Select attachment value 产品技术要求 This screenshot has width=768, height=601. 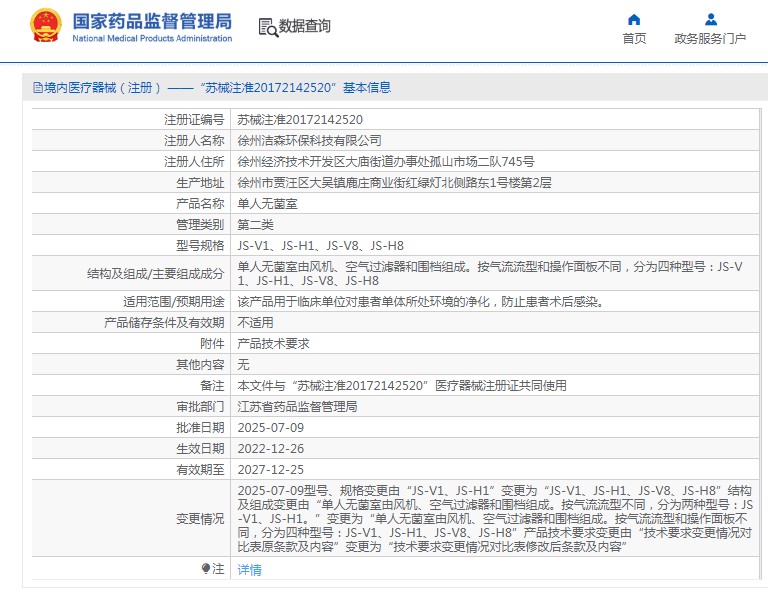[x=273, y=344]
